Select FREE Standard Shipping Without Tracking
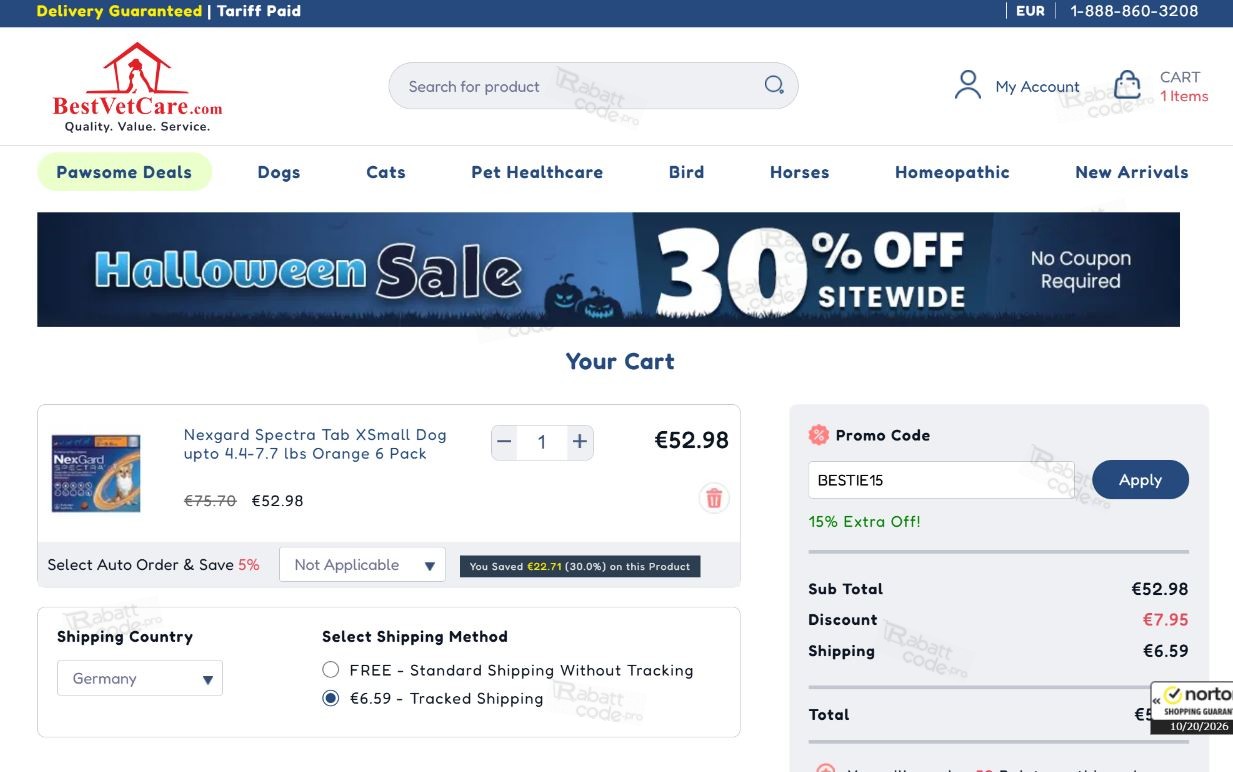The width and height of the screenshot is (1233, 772). [x=331, y=670]
